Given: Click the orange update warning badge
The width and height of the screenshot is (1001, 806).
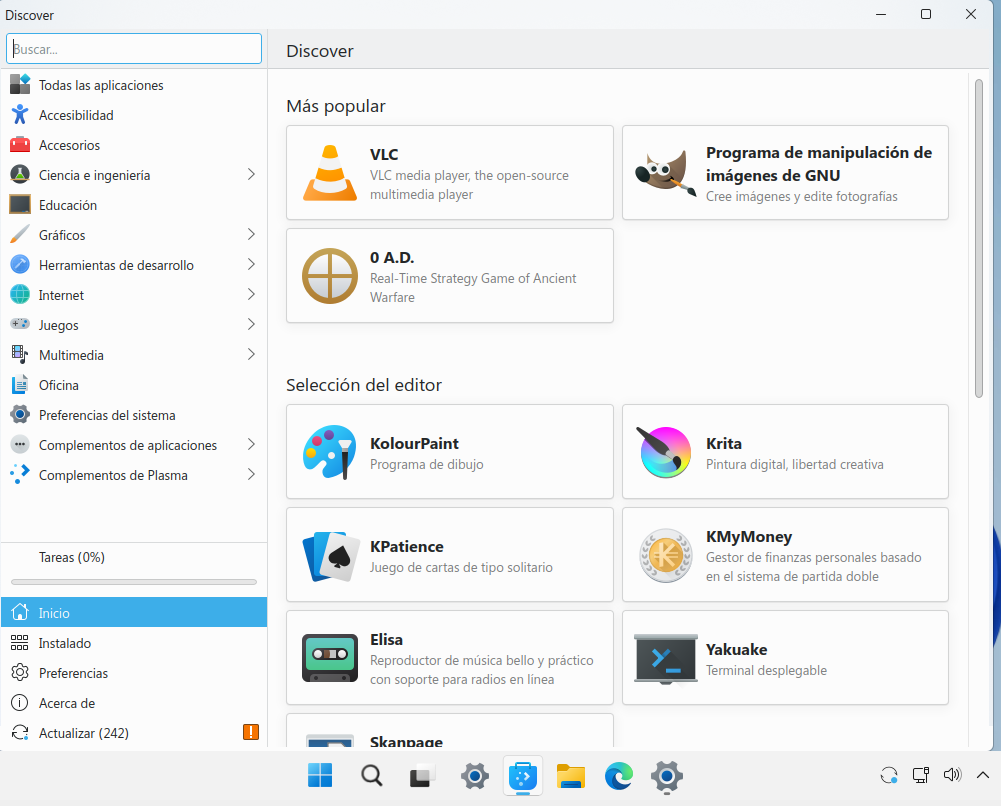Looking at the screenshot, I should (x=251, y=733).
